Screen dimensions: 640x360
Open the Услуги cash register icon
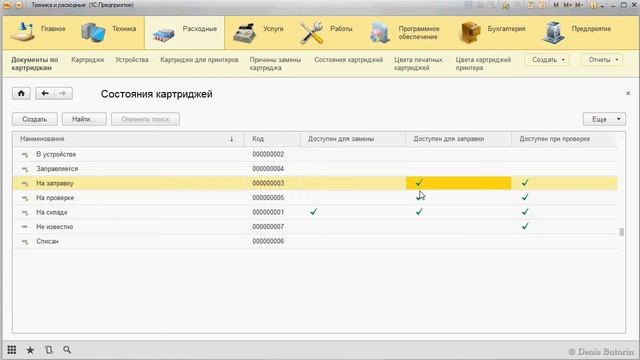pos(244,33)
